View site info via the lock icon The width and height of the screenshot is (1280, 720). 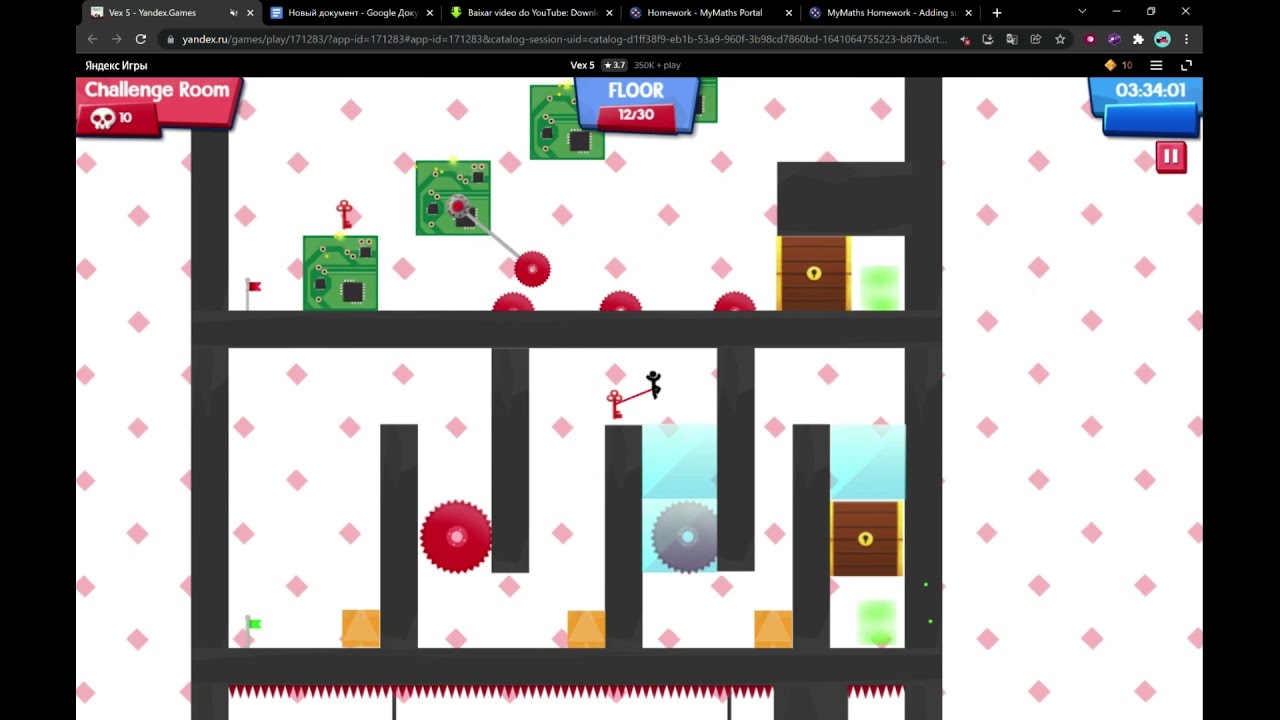tap(170, 39)
